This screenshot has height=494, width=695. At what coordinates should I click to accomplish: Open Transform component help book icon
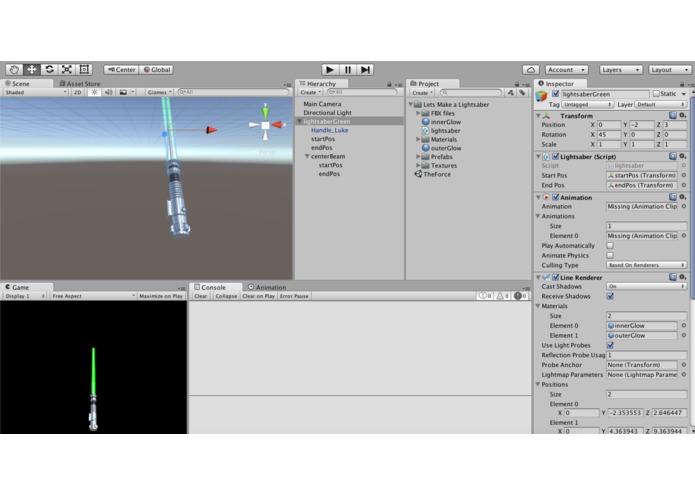(x=673, y=116)
